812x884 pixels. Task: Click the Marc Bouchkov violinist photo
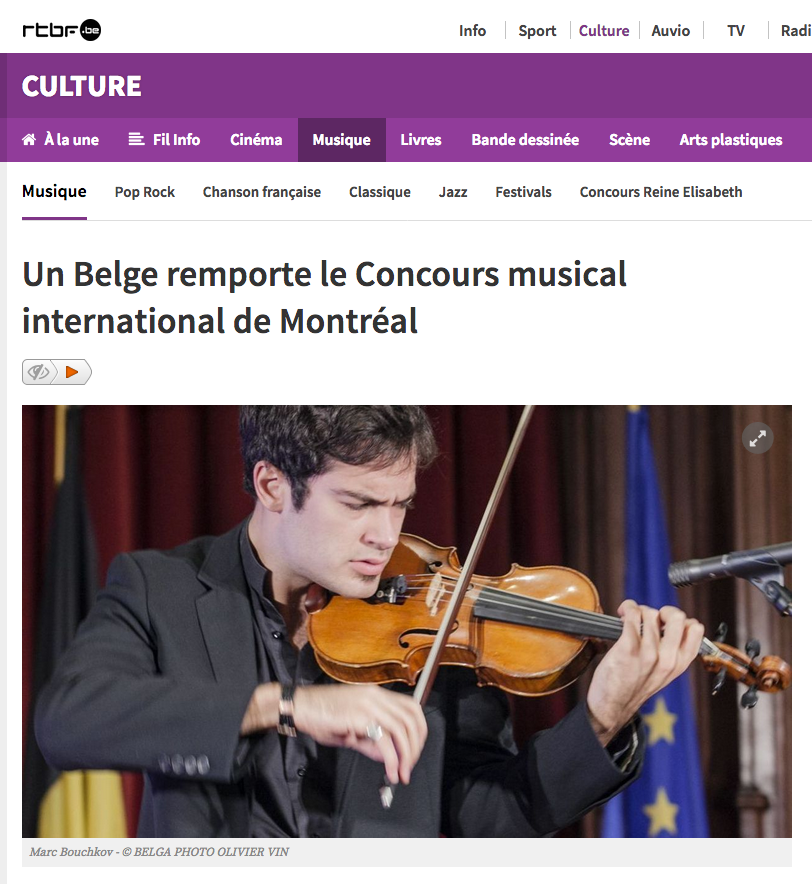click(407, 621)
